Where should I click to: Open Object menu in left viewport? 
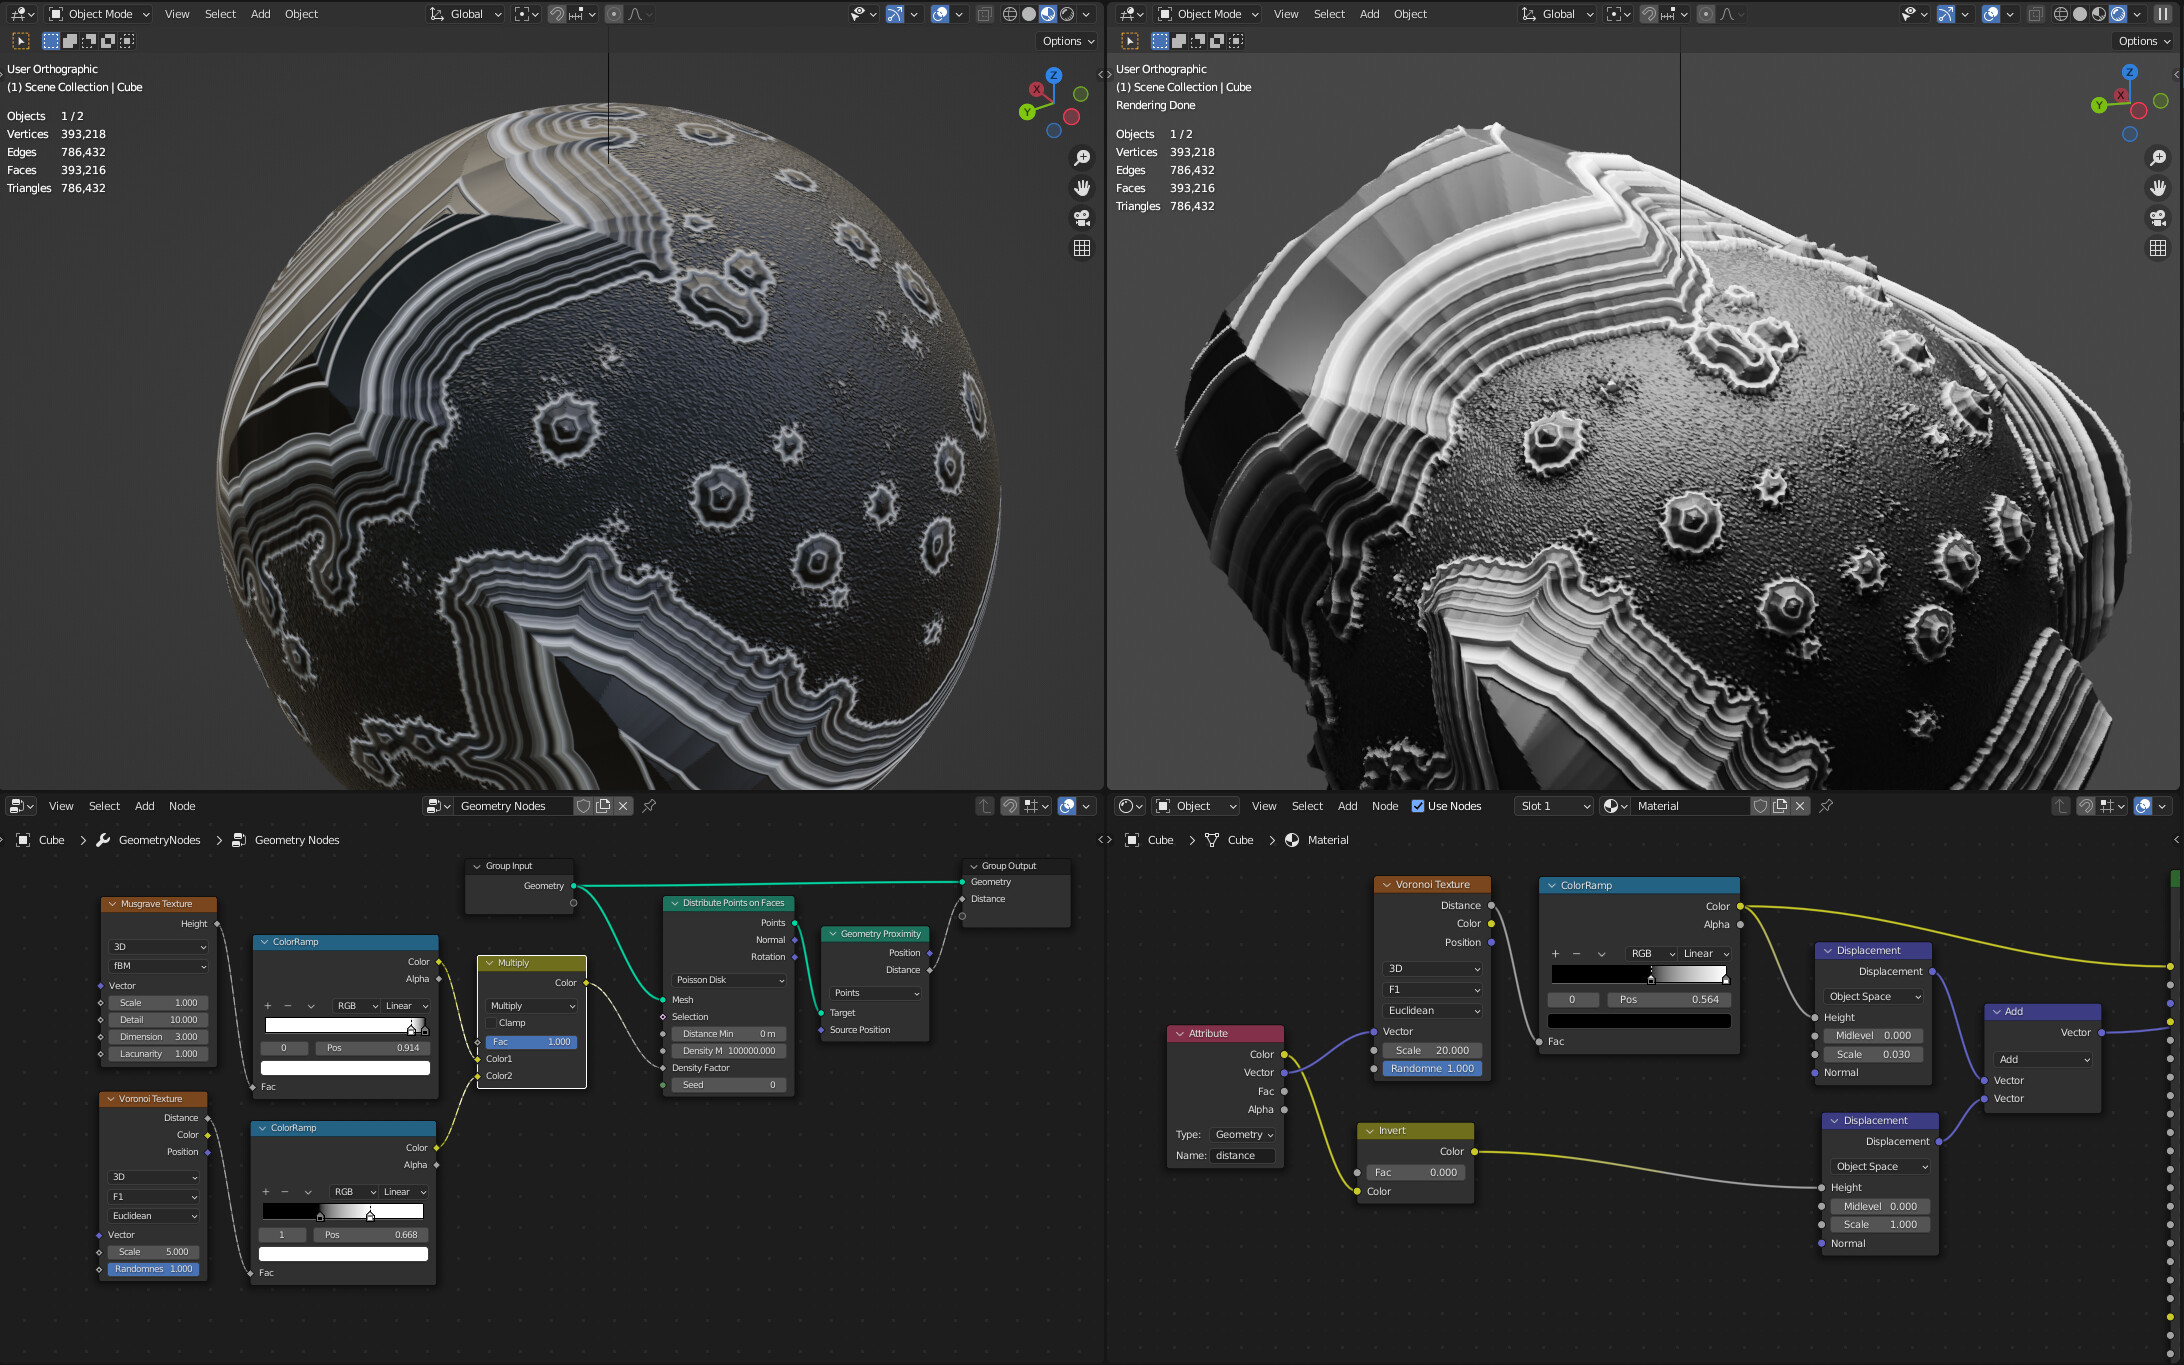point(301,14)
